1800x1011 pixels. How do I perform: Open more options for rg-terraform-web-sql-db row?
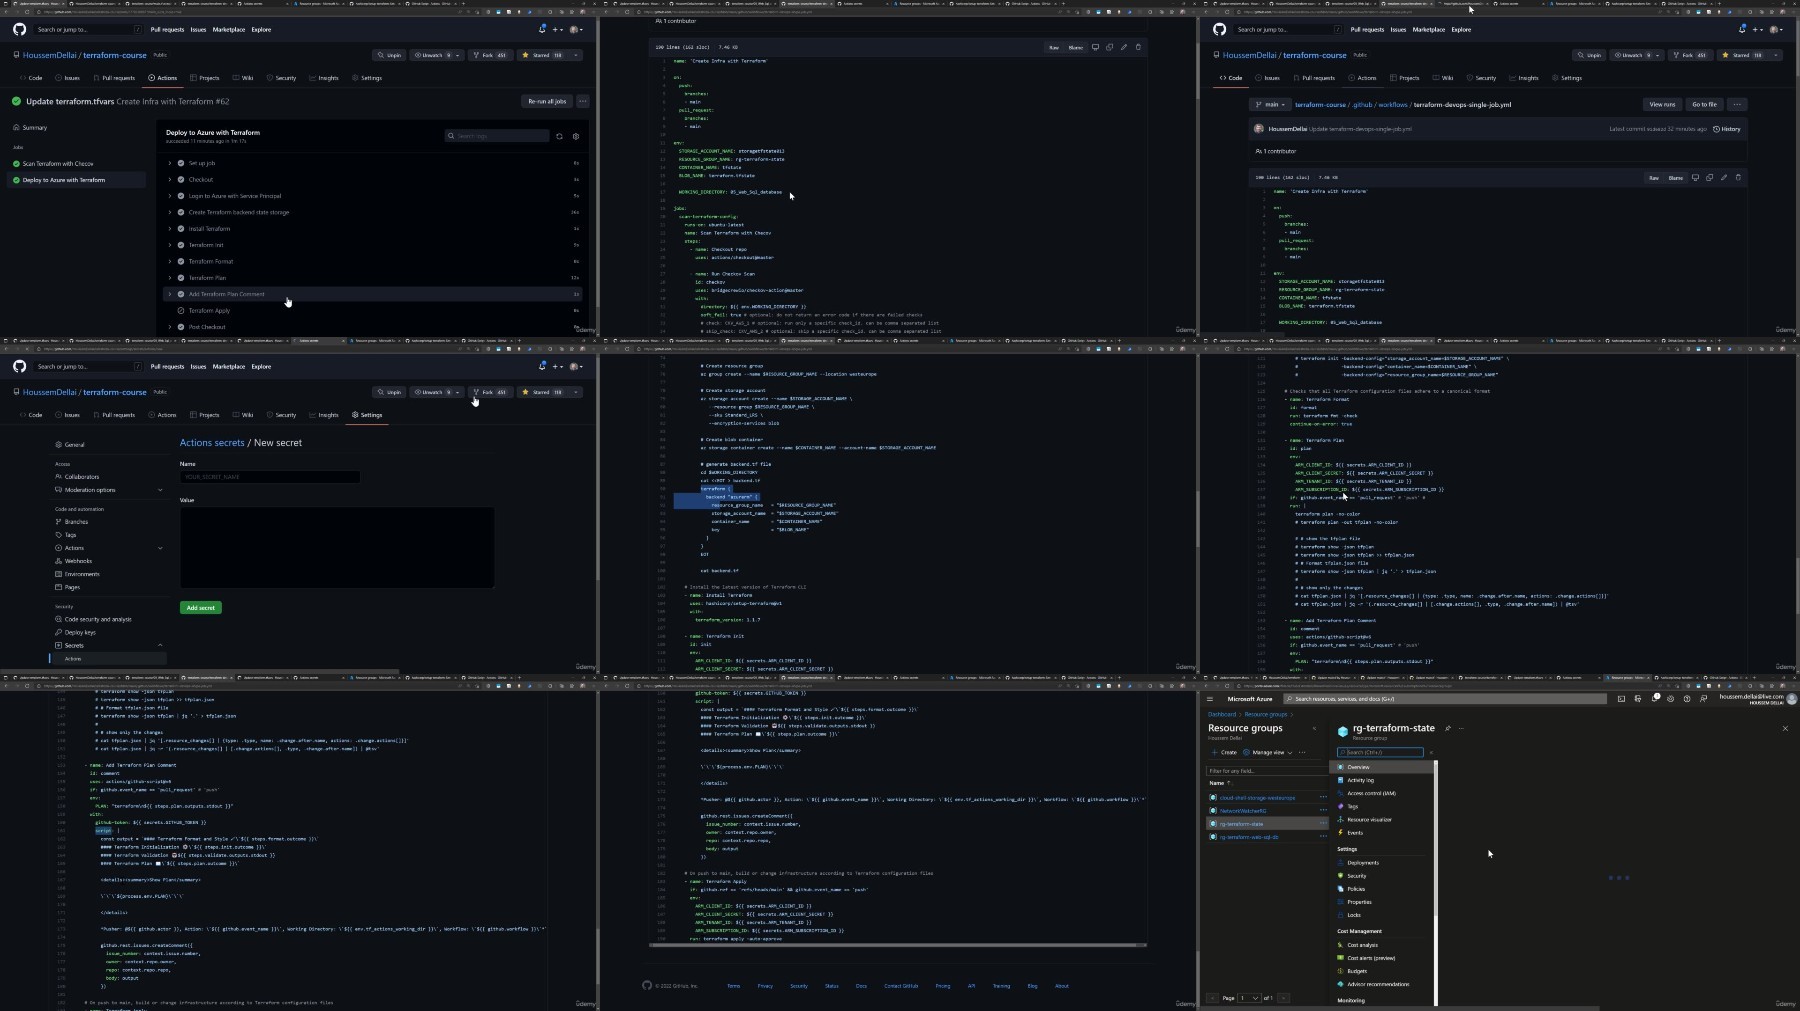(x=1323, y=837)
